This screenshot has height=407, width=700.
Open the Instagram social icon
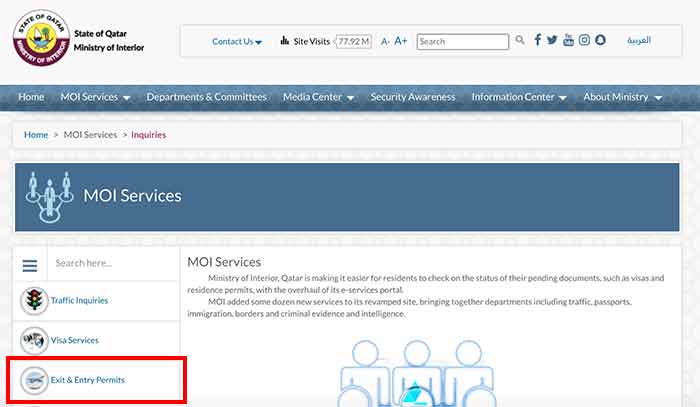click(584, 40)
